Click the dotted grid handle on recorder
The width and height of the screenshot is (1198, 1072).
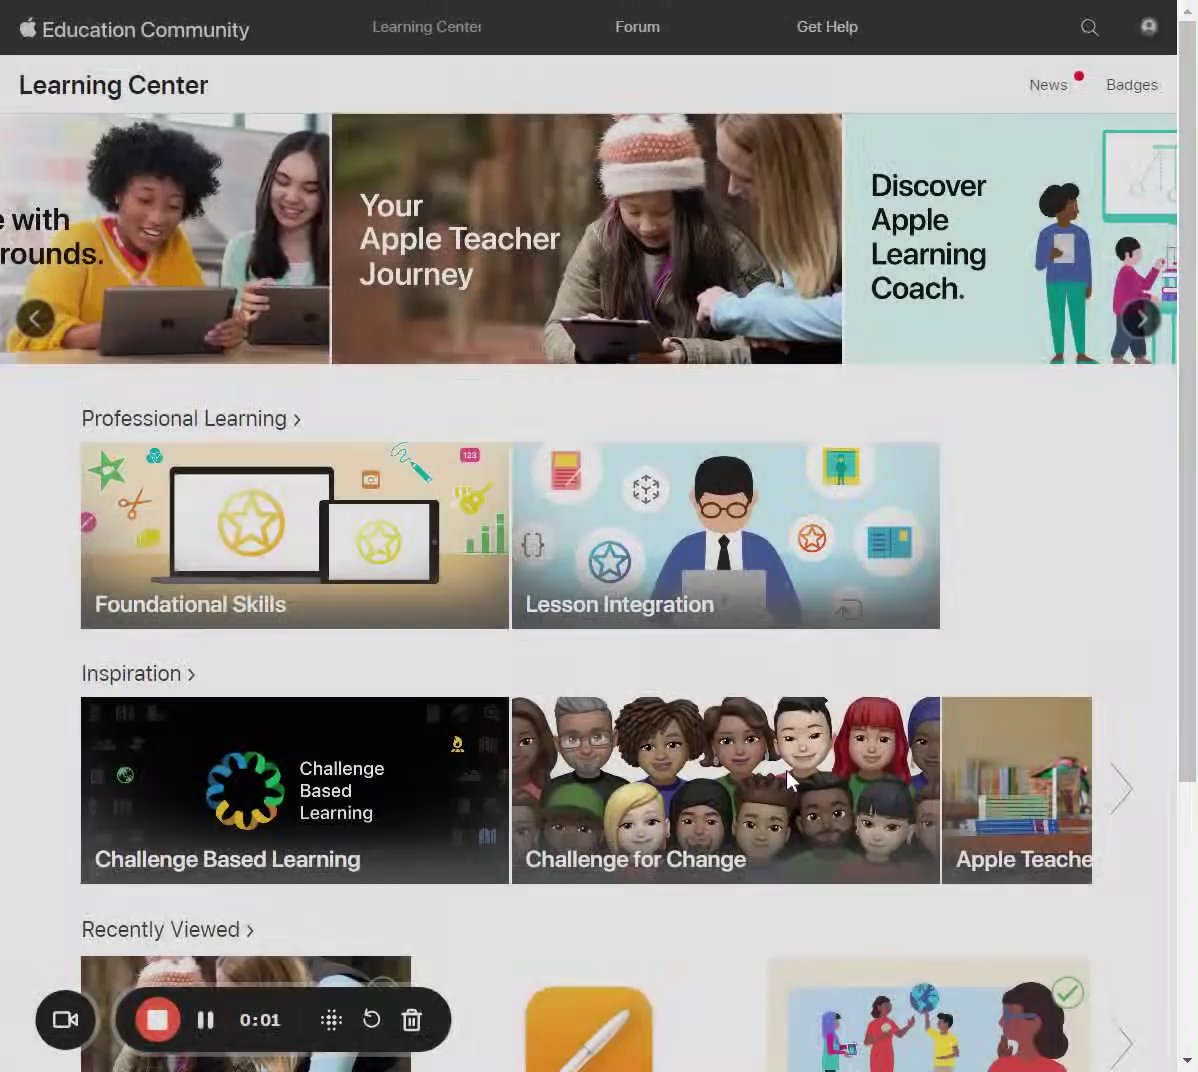331,1020
